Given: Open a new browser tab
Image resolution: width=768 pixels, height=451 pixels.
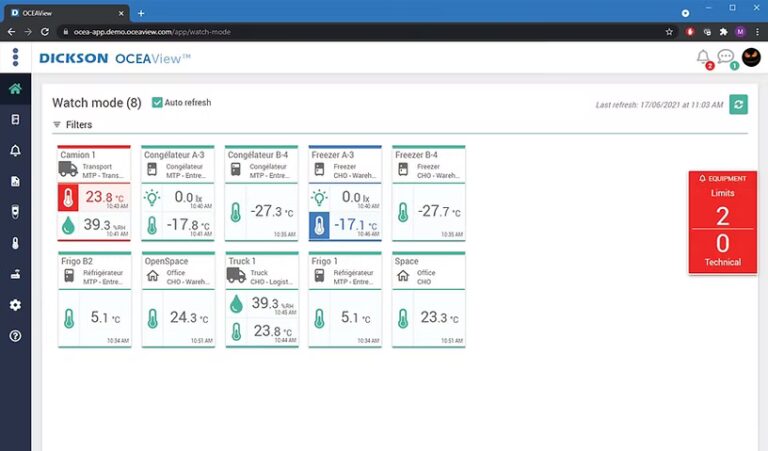Looking at the screenshot, I should coord(141,12).
